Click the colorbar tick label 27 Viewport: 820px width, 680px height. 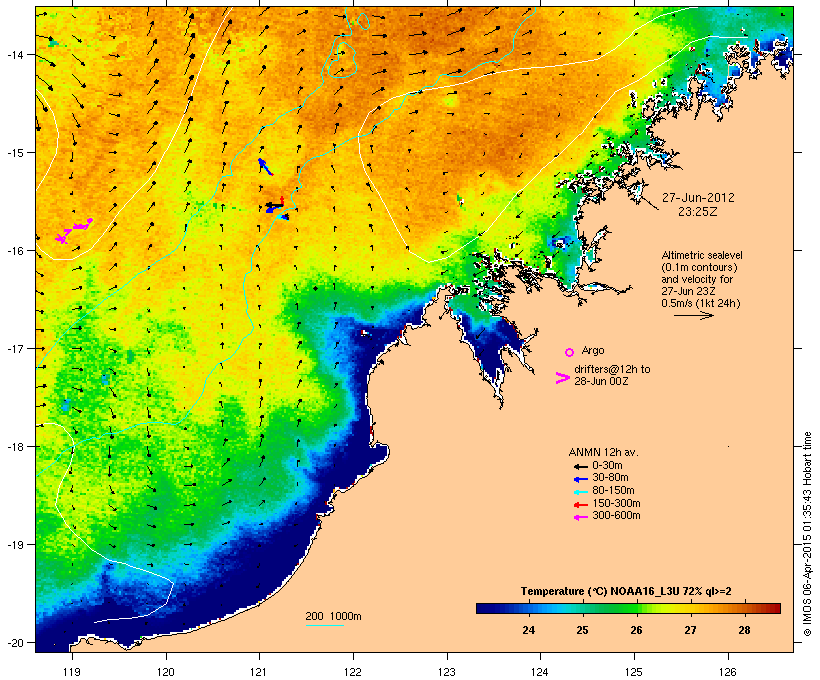tap(690, 630)
